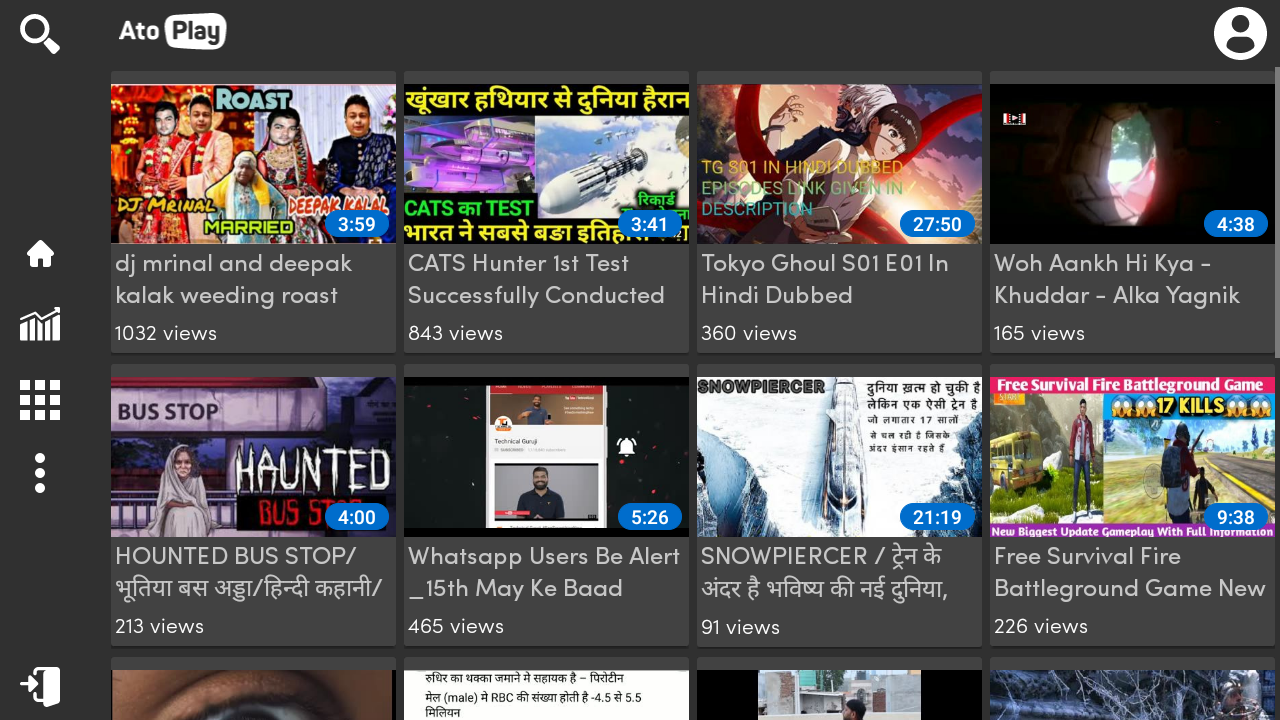Click the vertical scrollbar thumb

tap(1277, 212)
